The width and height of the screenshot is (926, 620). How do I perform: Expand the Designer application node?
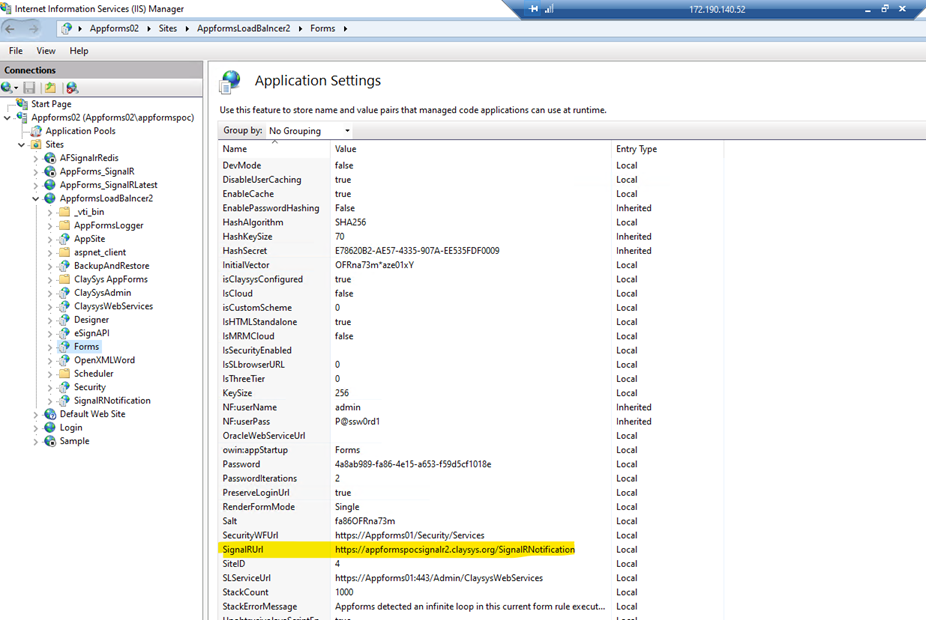(50, 320)
